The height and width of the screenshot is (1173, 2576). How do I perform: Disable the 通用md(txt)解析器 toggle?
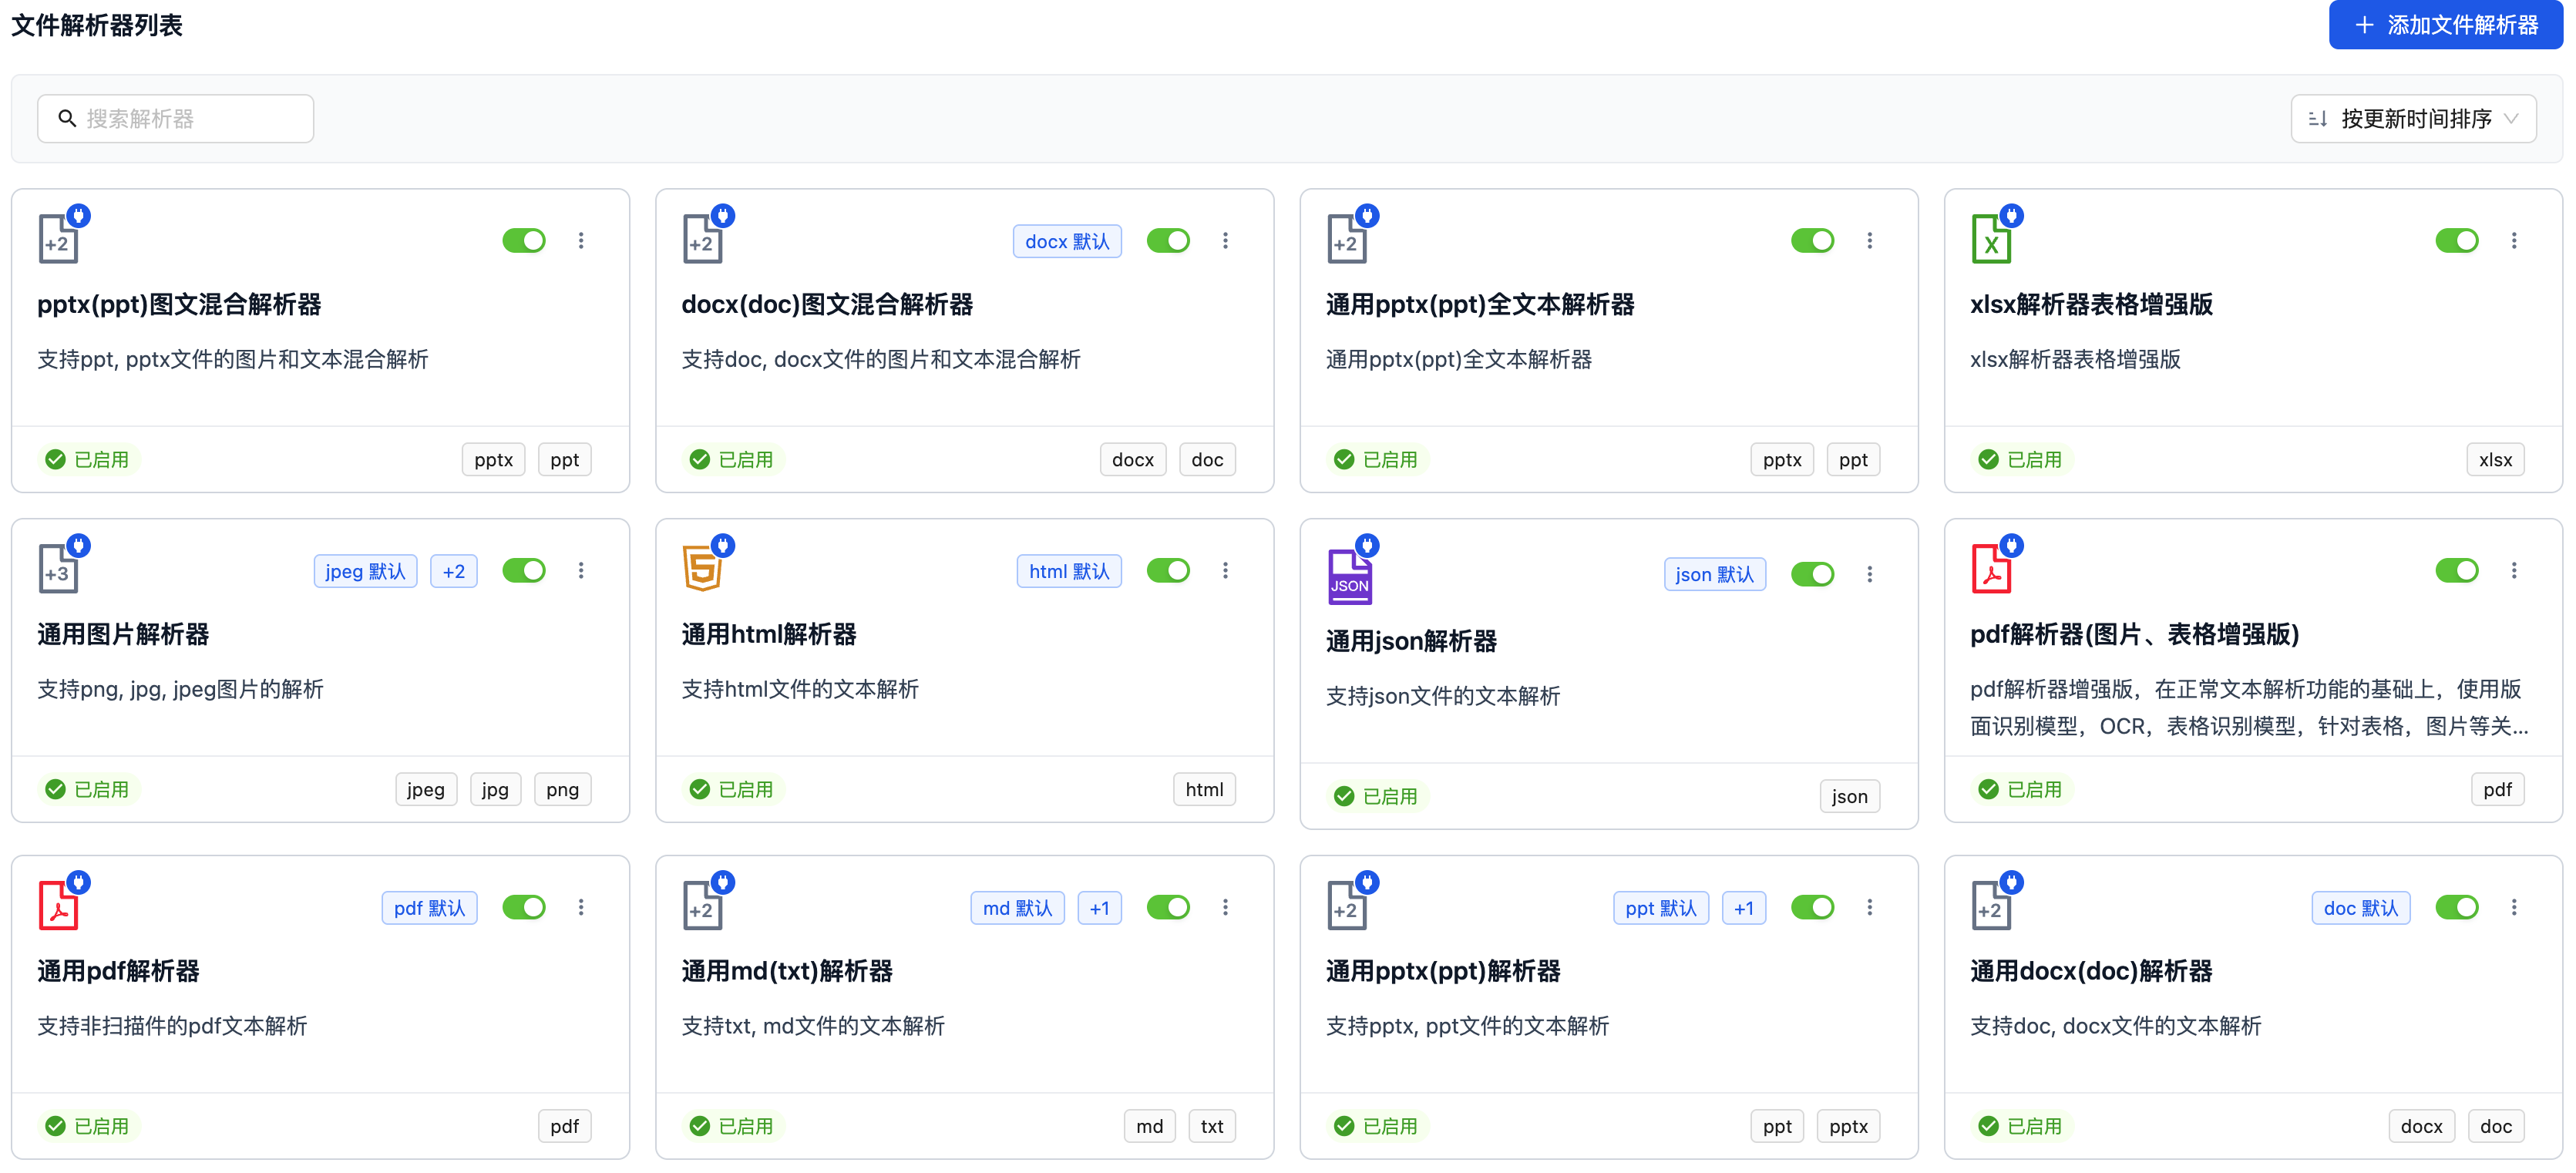point(1168,907)
